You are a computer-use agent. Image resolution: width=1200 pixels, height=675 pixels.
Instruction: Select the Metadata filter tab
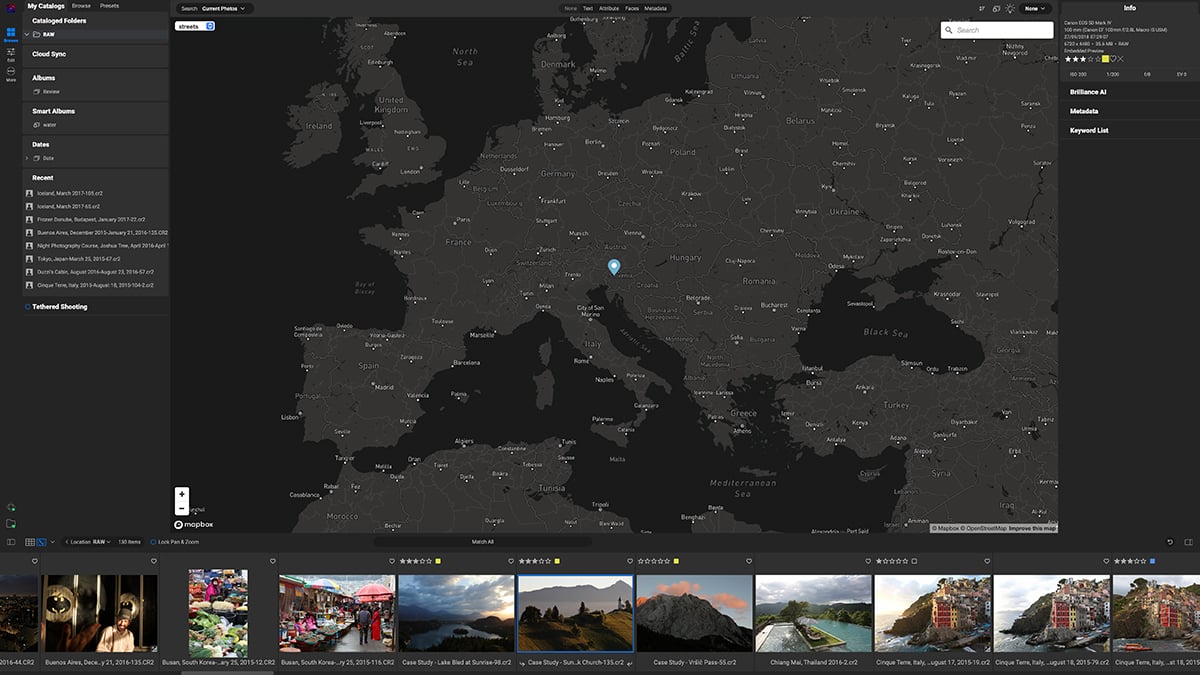[x=655, y=8]
